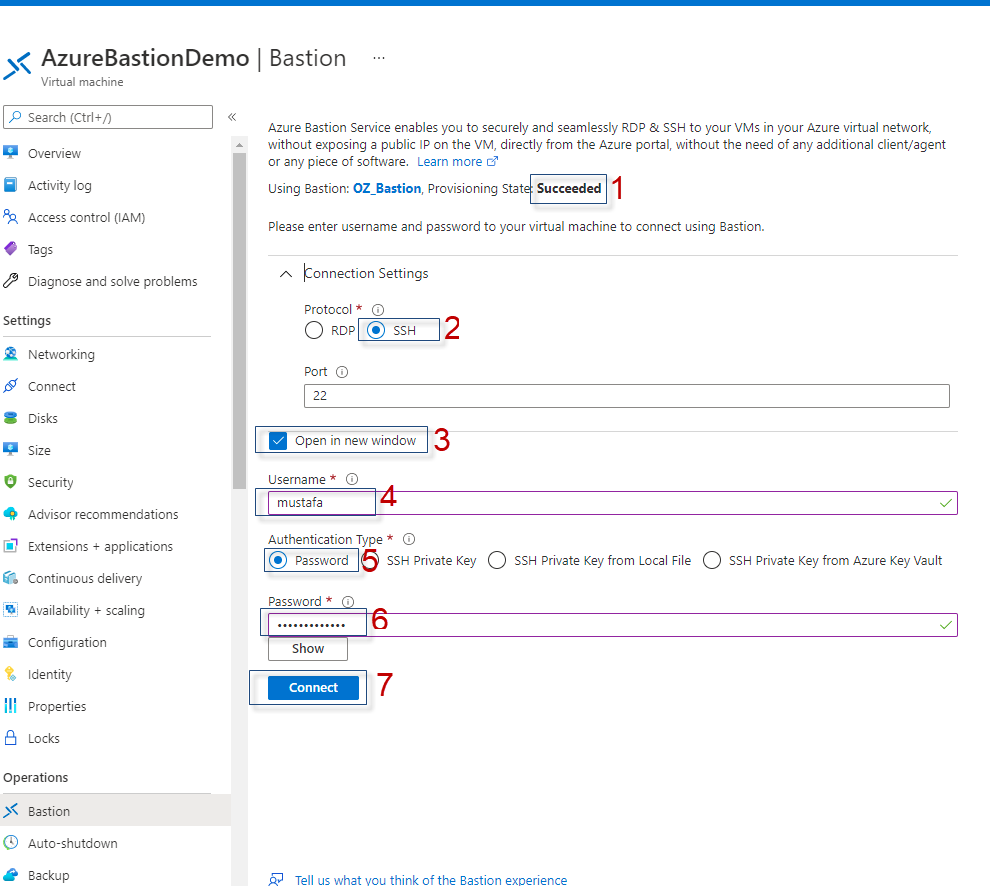This screenshot has width=990, height=886.
Task: Click the Bastion icon in Operations
Action: 11,811
